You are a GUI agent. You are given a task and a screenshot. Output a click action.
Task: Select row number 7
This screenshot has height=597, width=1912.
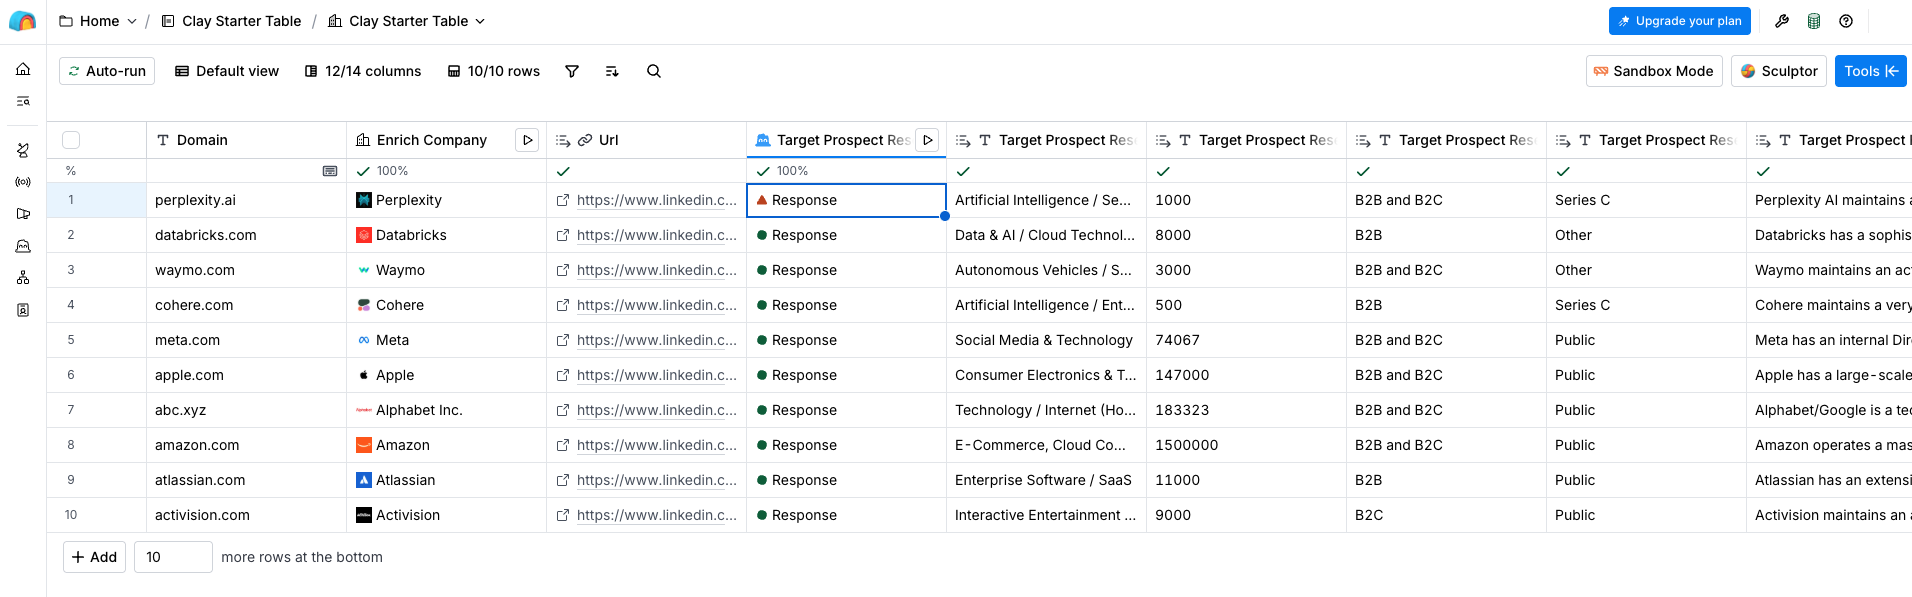tap(71, 410)
